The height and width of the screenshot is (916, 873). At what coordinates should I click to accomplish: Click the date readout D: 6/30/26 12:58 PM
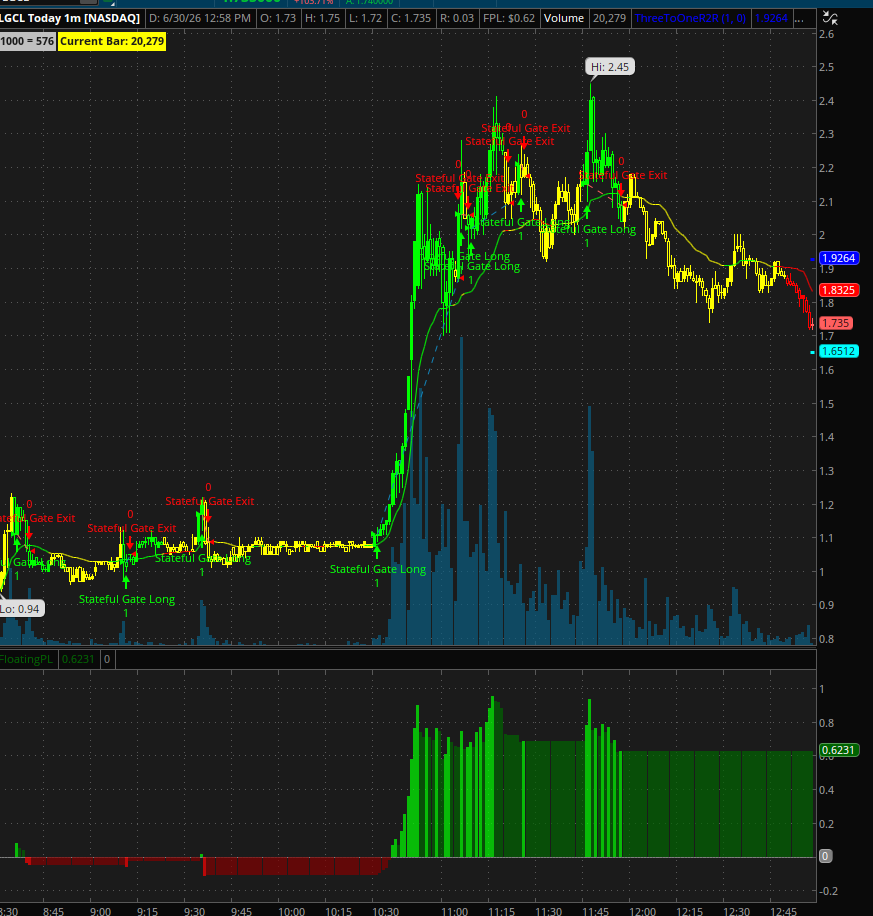[199, 18]
